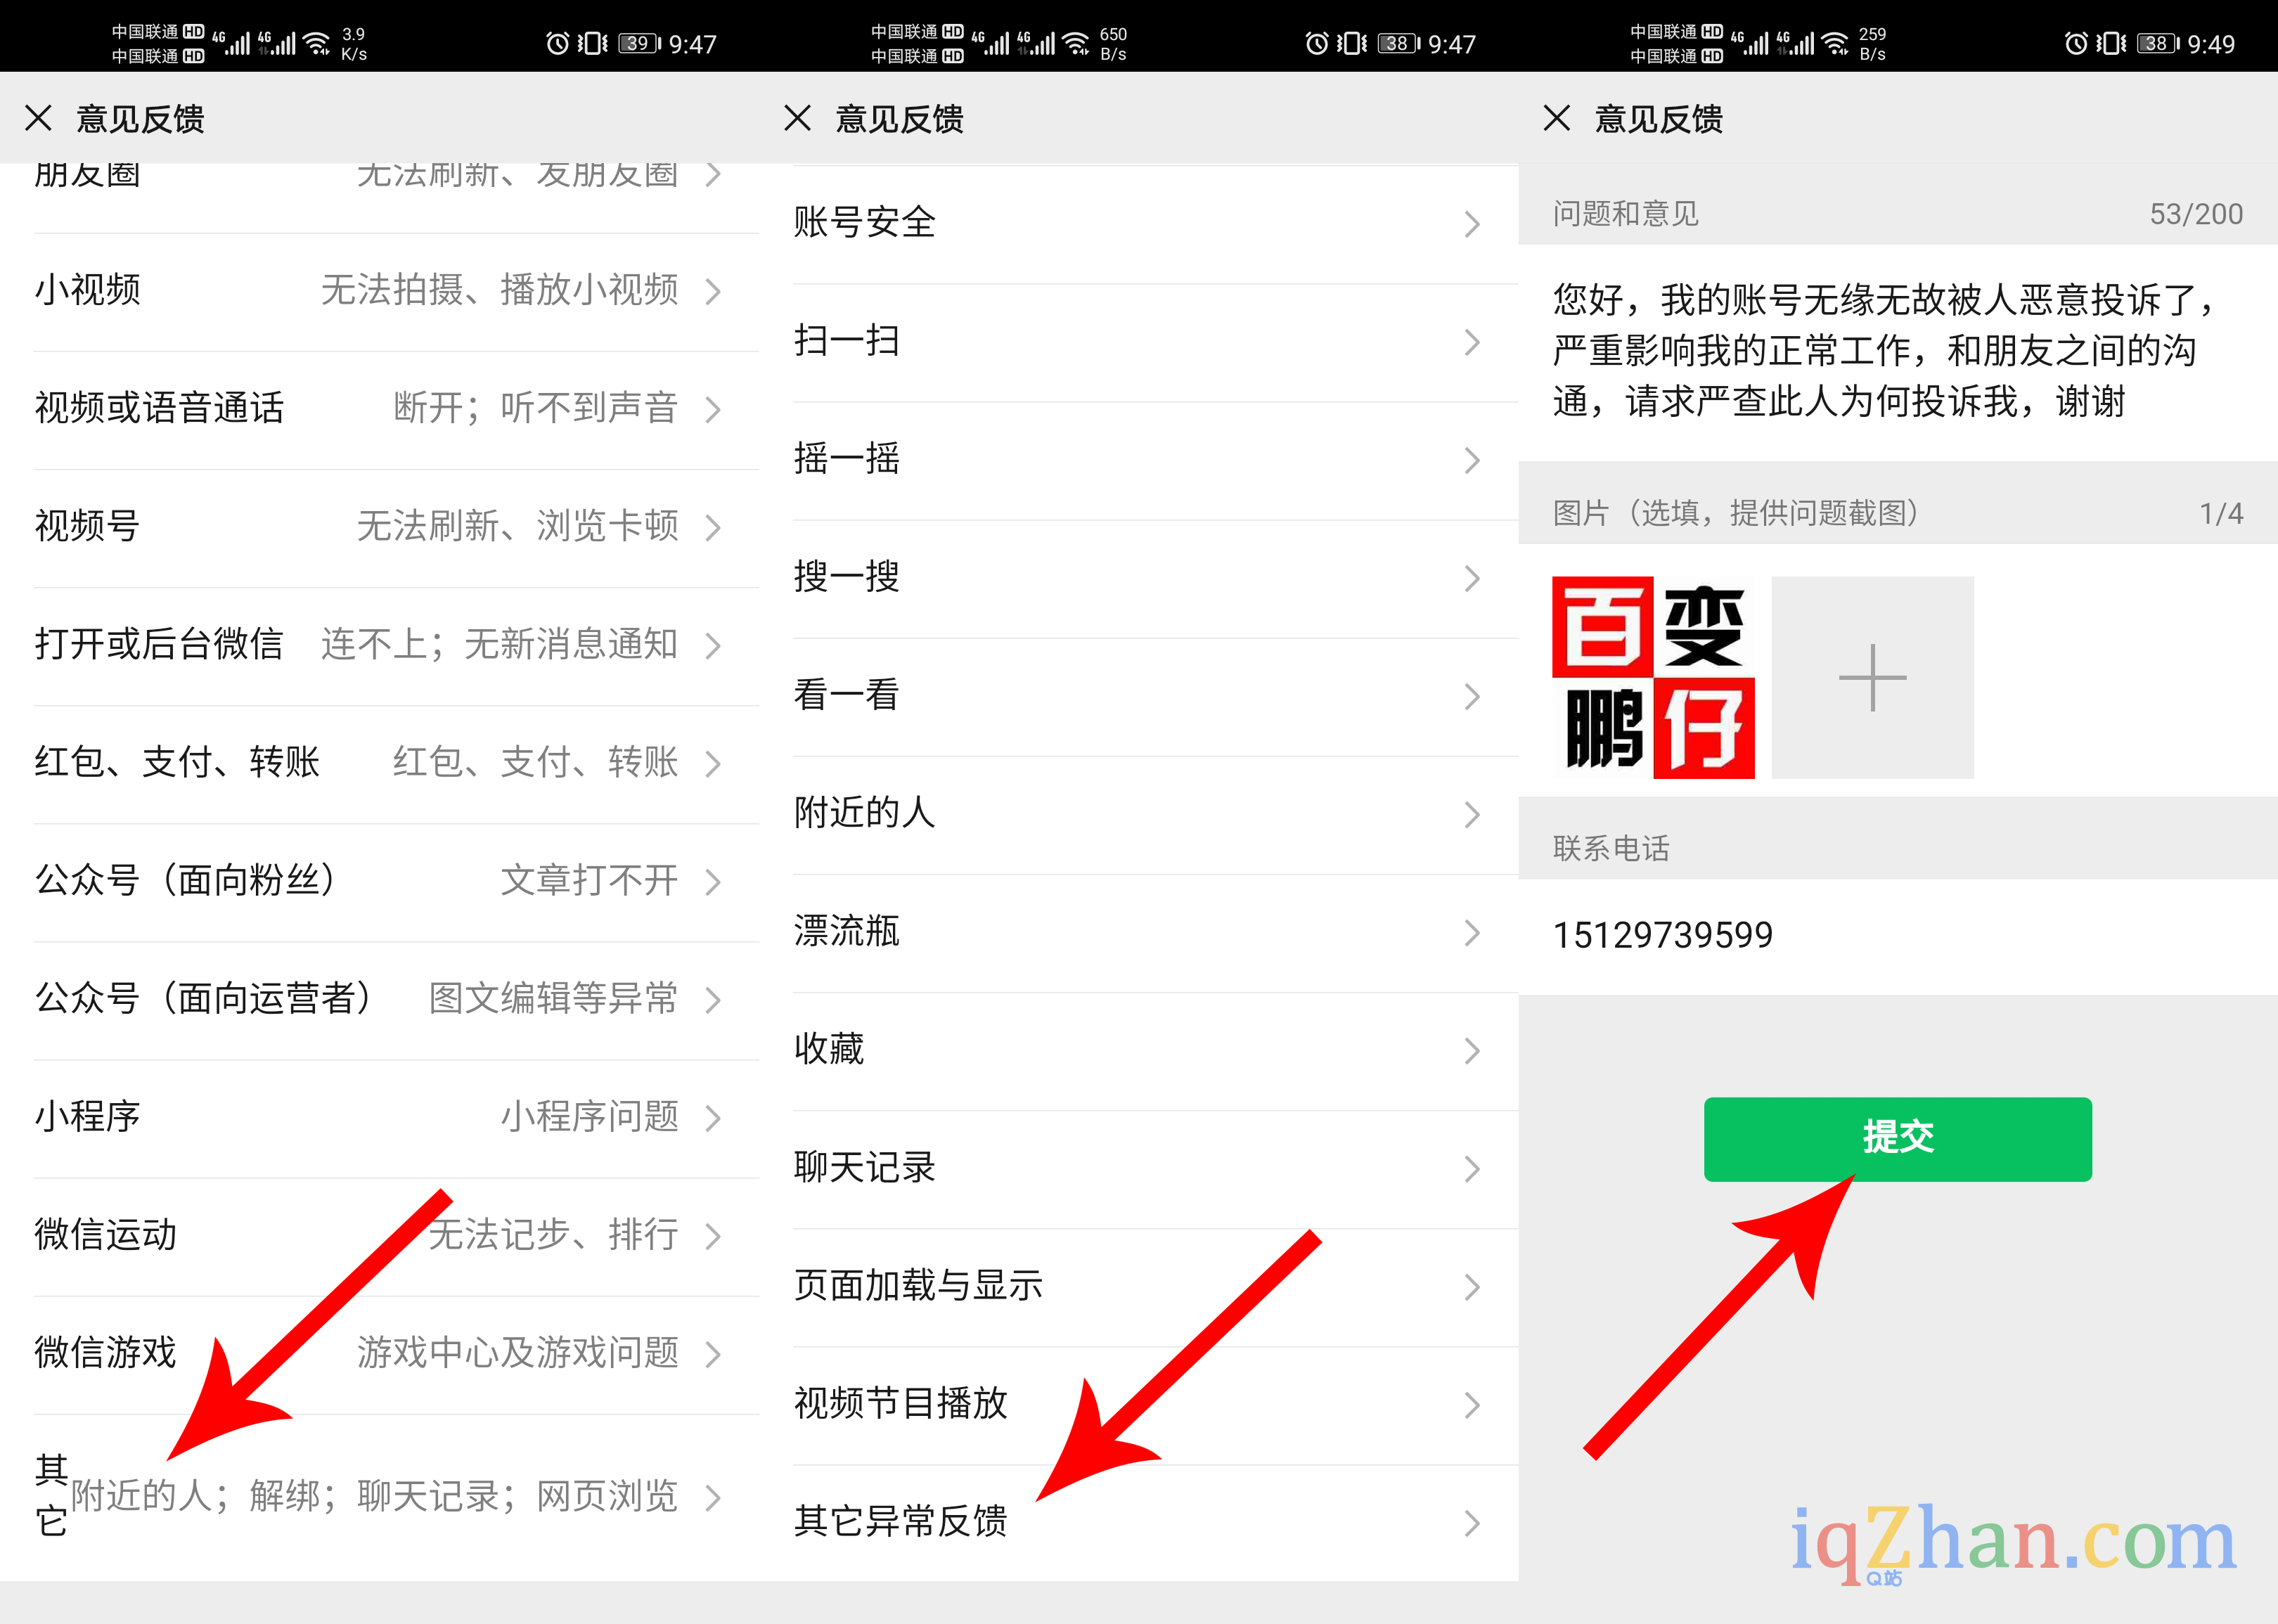2278x1624 pixels.
Task: Open the uploaded 百变鹏仔 screenshot thumbnail
Action: pos(1653,677)
